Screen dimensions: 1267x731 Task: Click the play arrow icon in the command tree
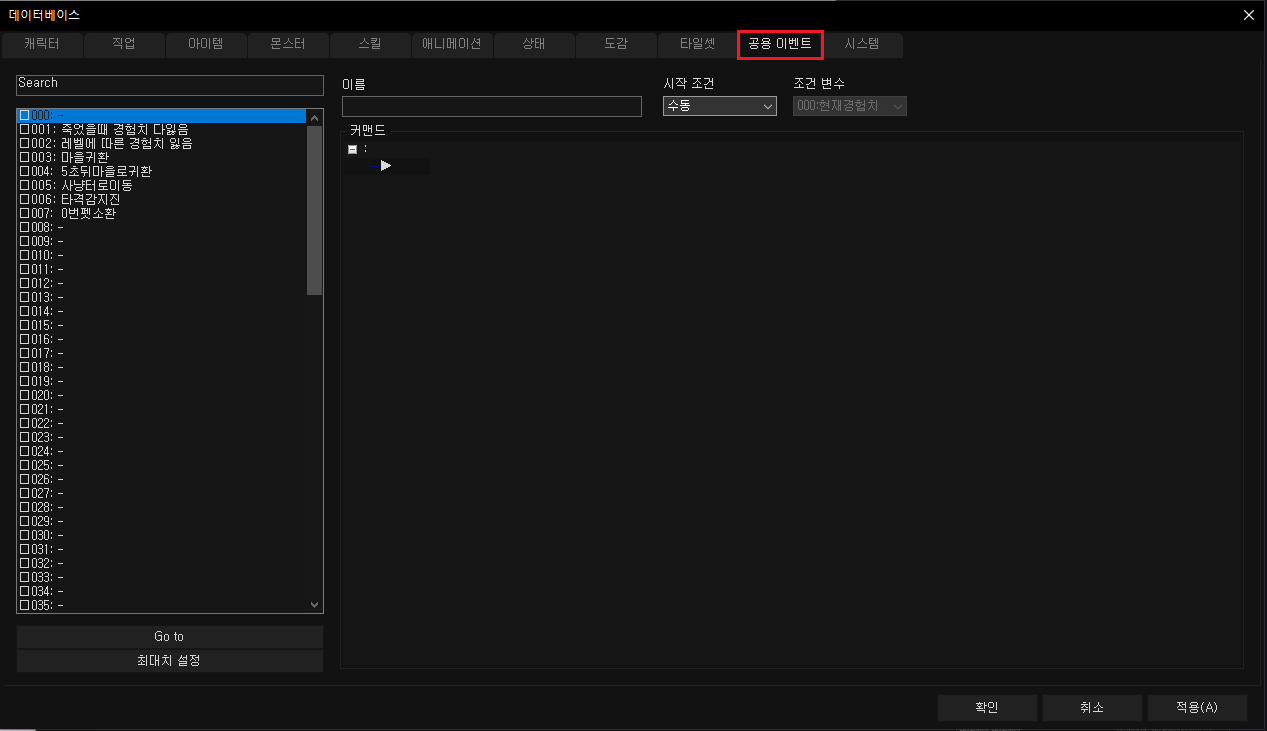click(386, 166)
